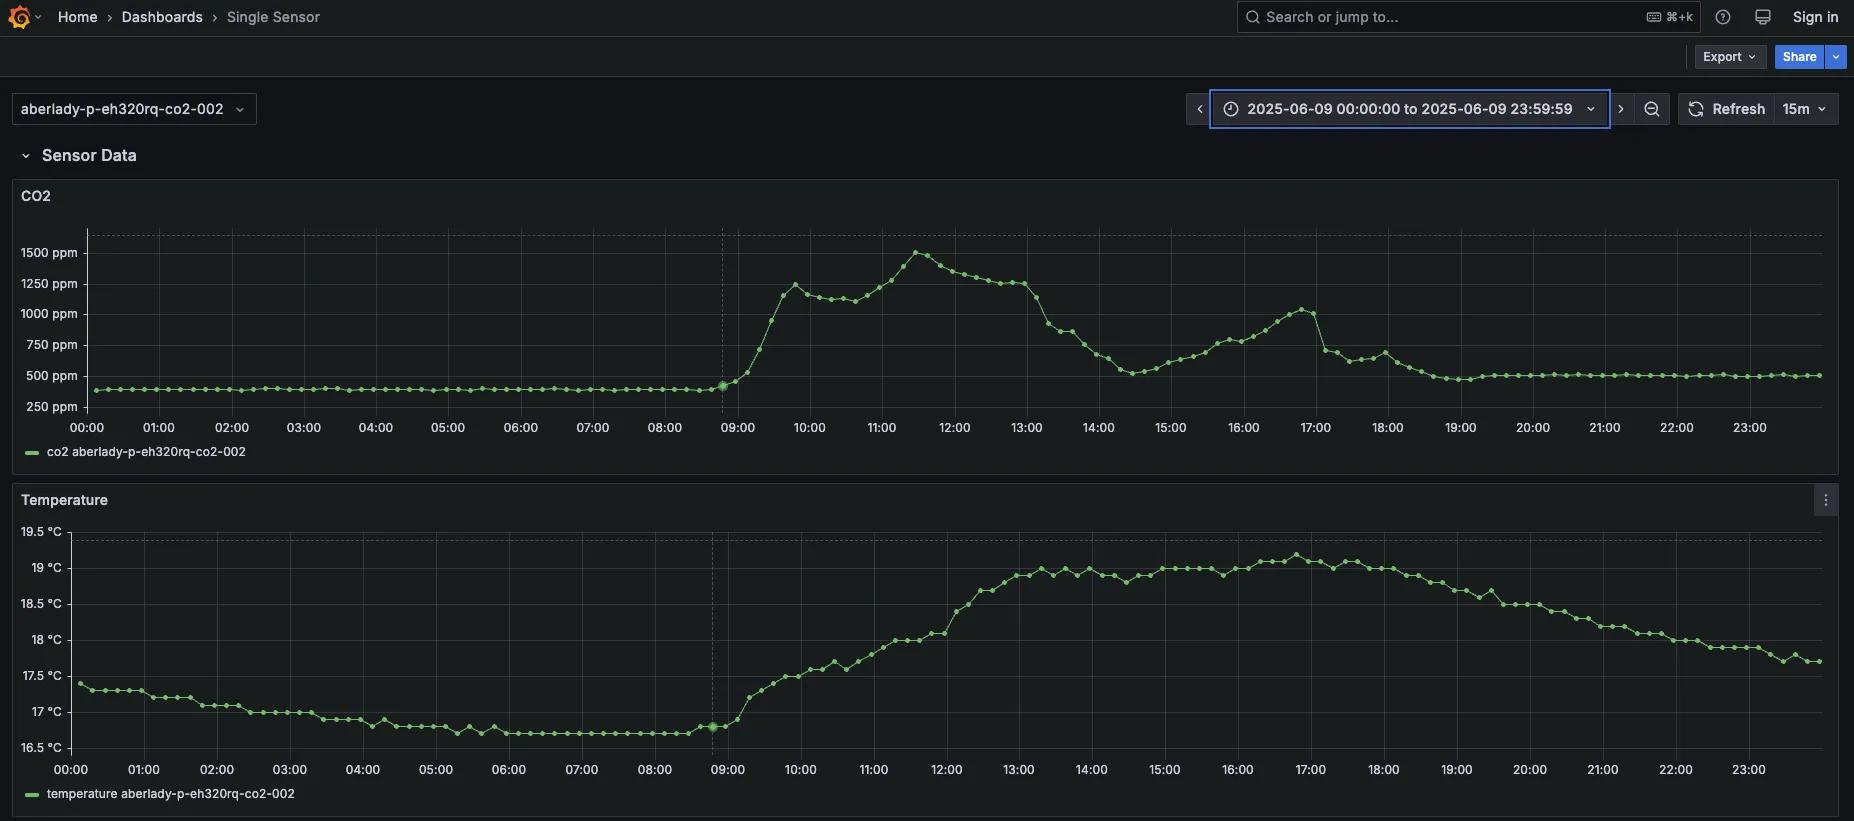1854x821 pixels.
Task: Click the zoom out time range icon
Action: (x=1652, y=109)
